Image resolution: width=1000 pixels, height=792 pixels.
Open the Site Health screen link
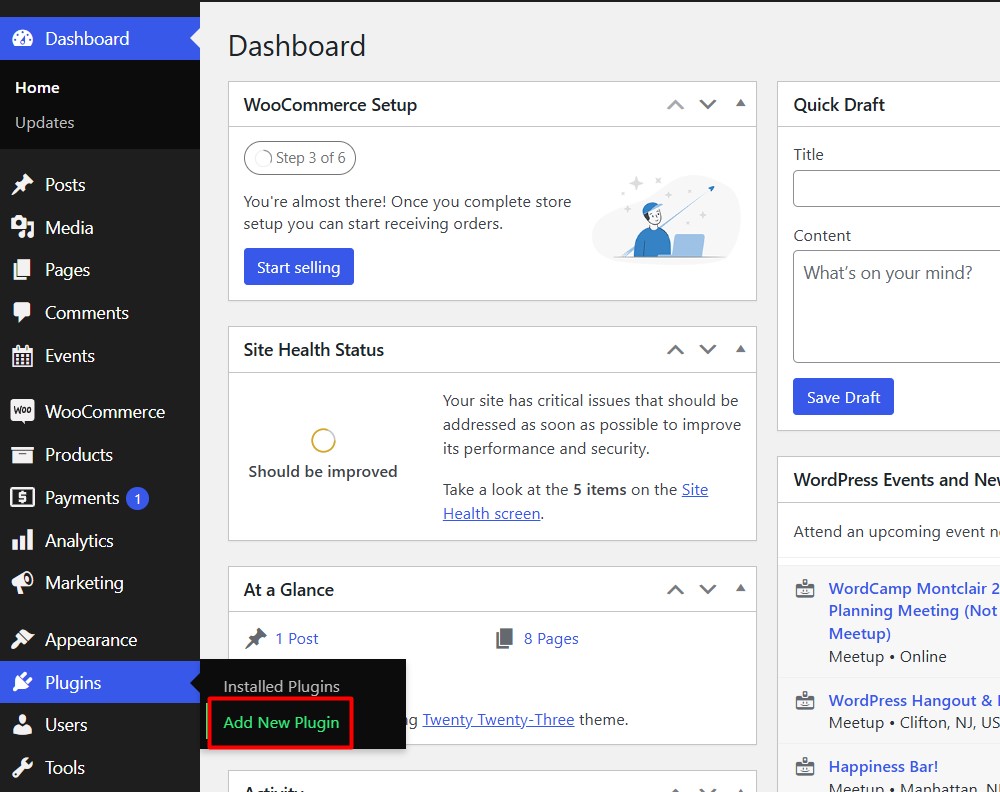point(575,501)
